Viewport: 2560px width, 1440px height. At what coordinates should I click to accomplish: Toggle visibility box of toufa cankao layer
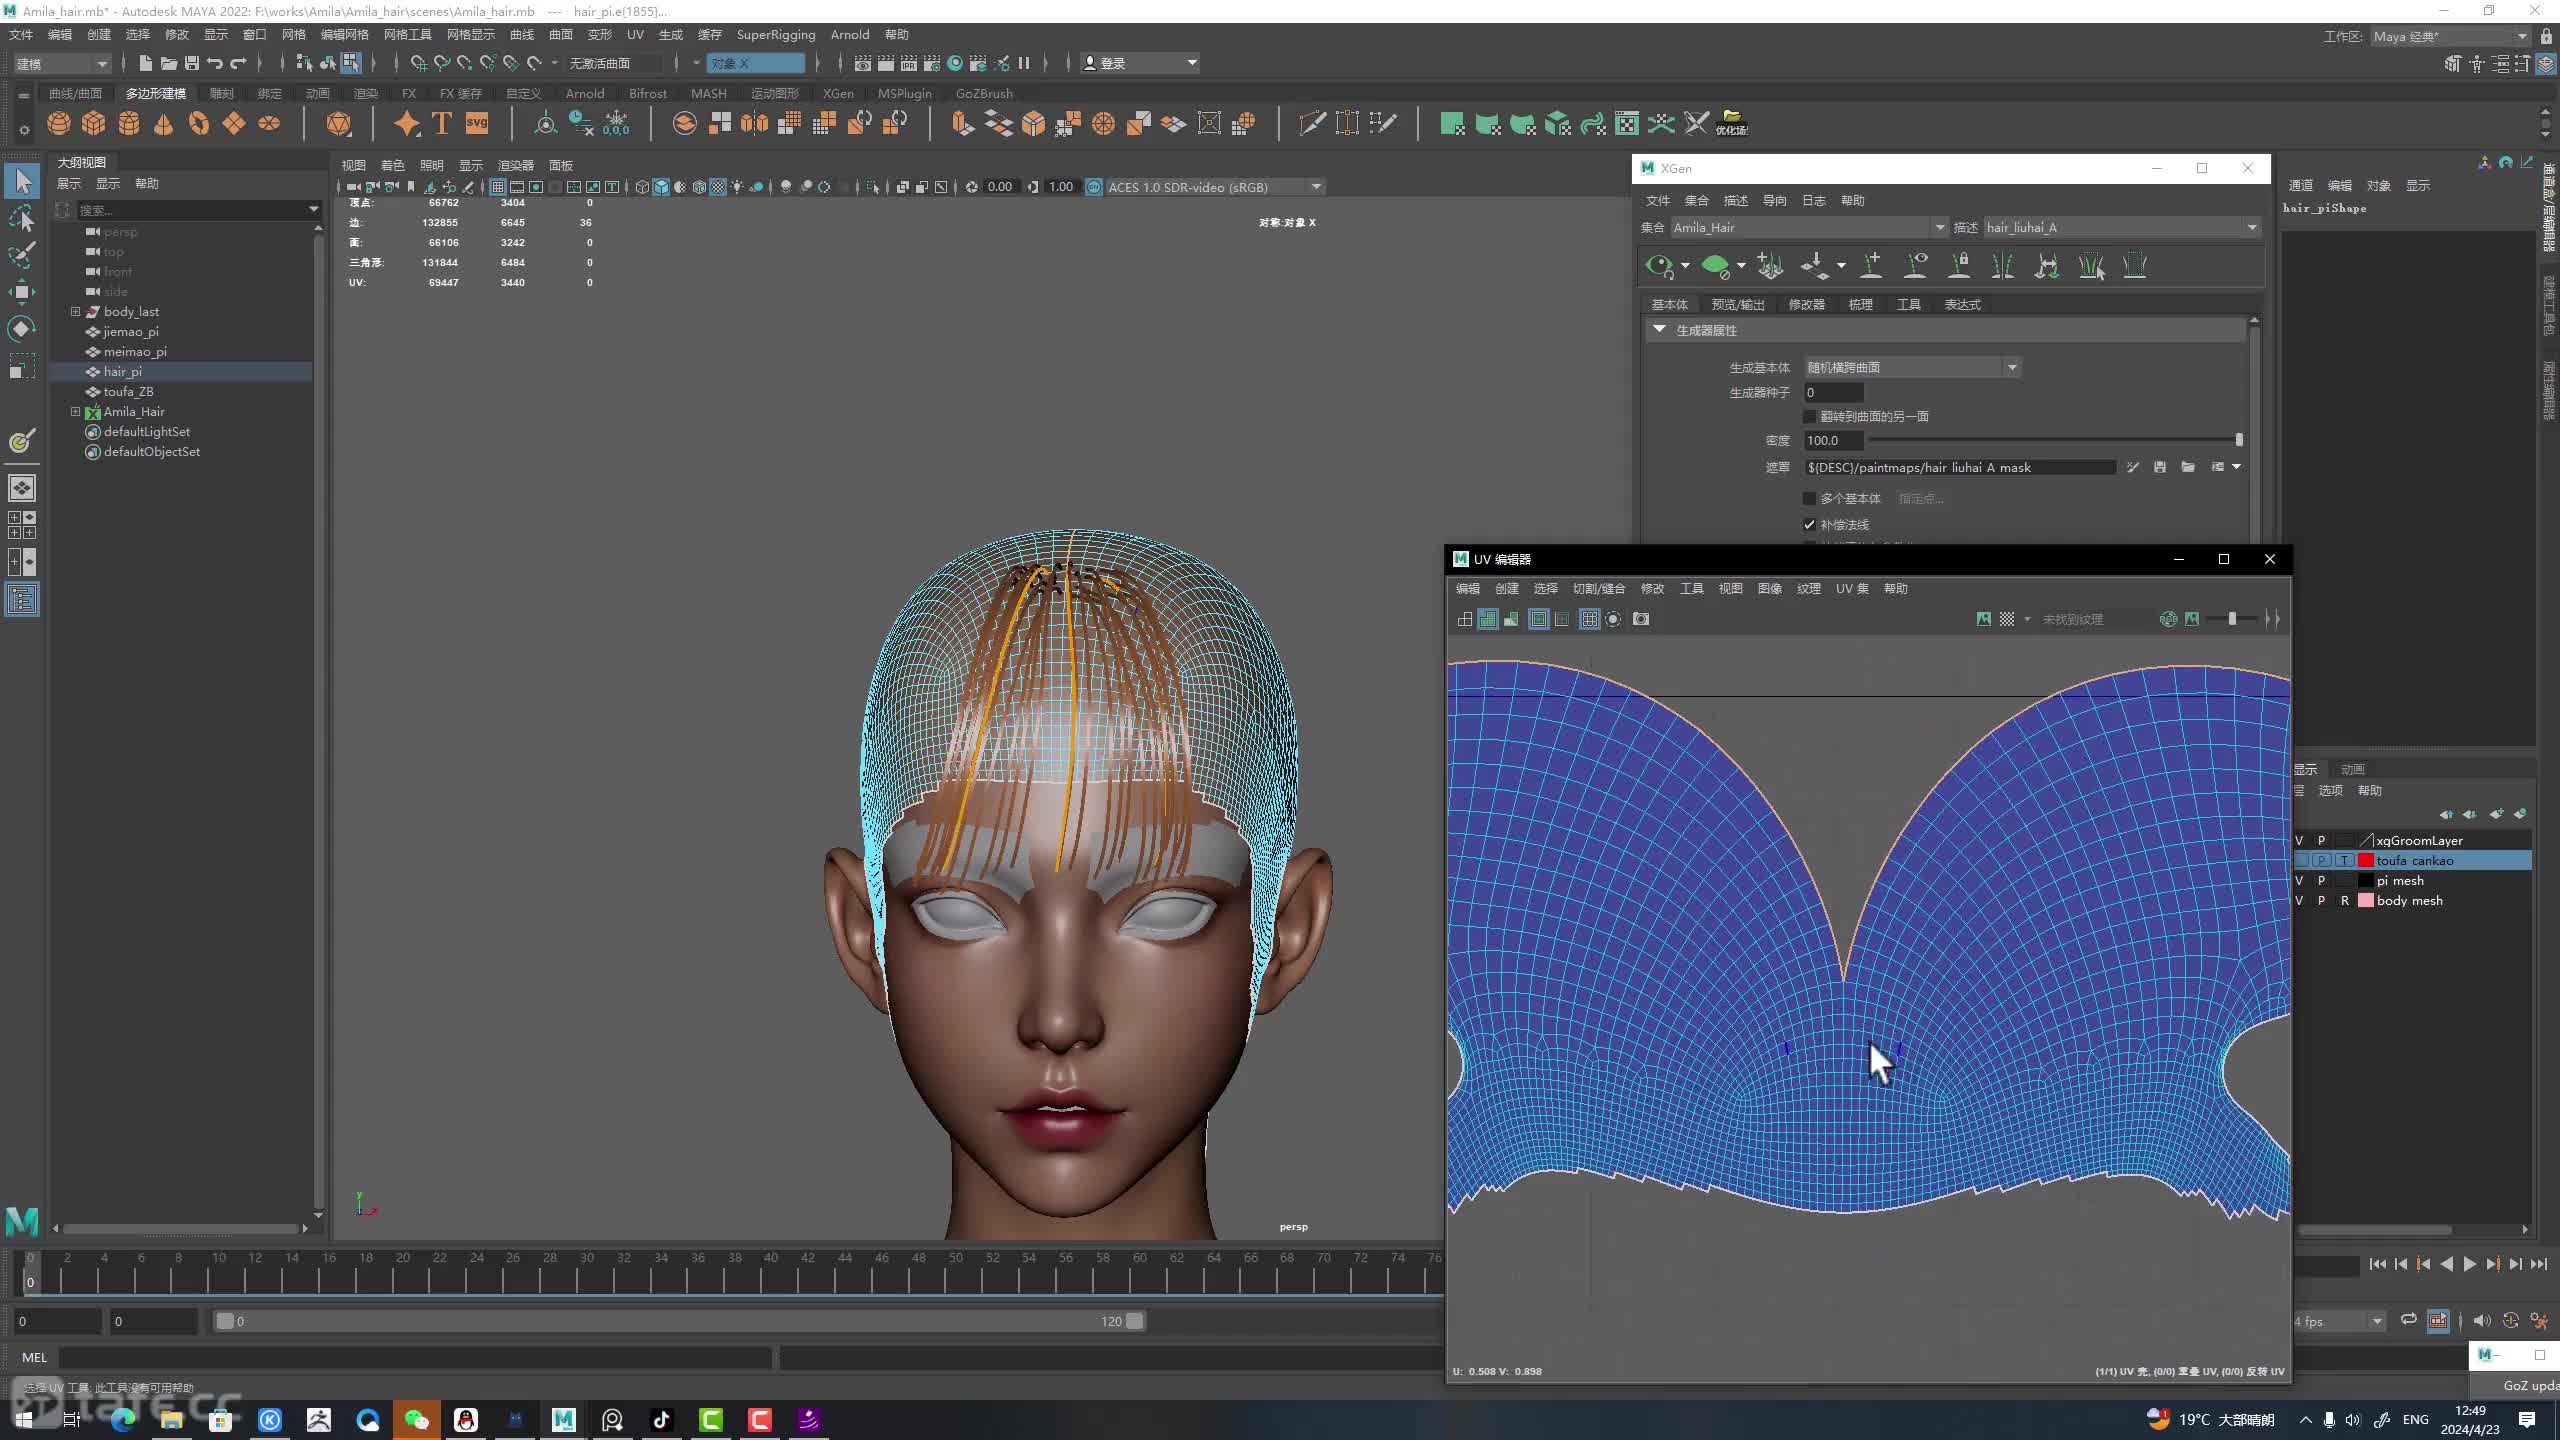[x=2299, y=861]
